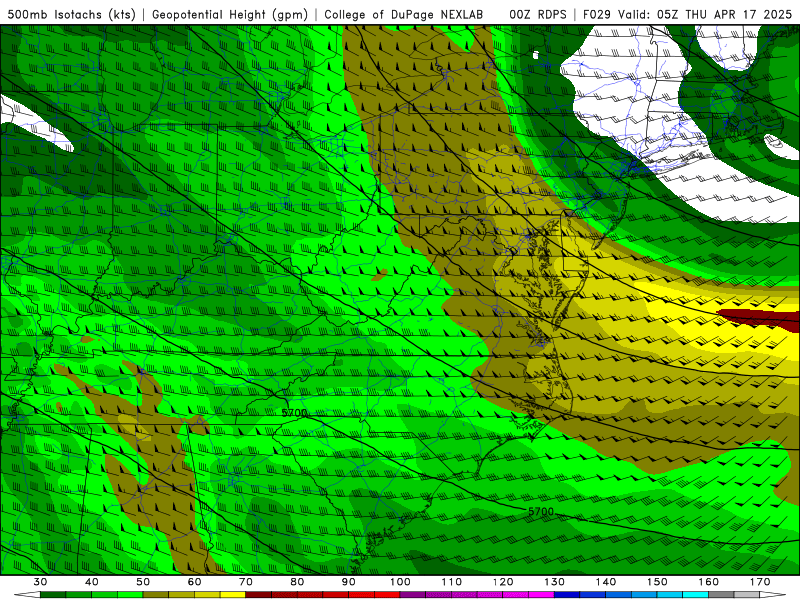Viewport: 800px width, 600px height.
Task: Click the legend value 40
Action: [x=91, y=582]
